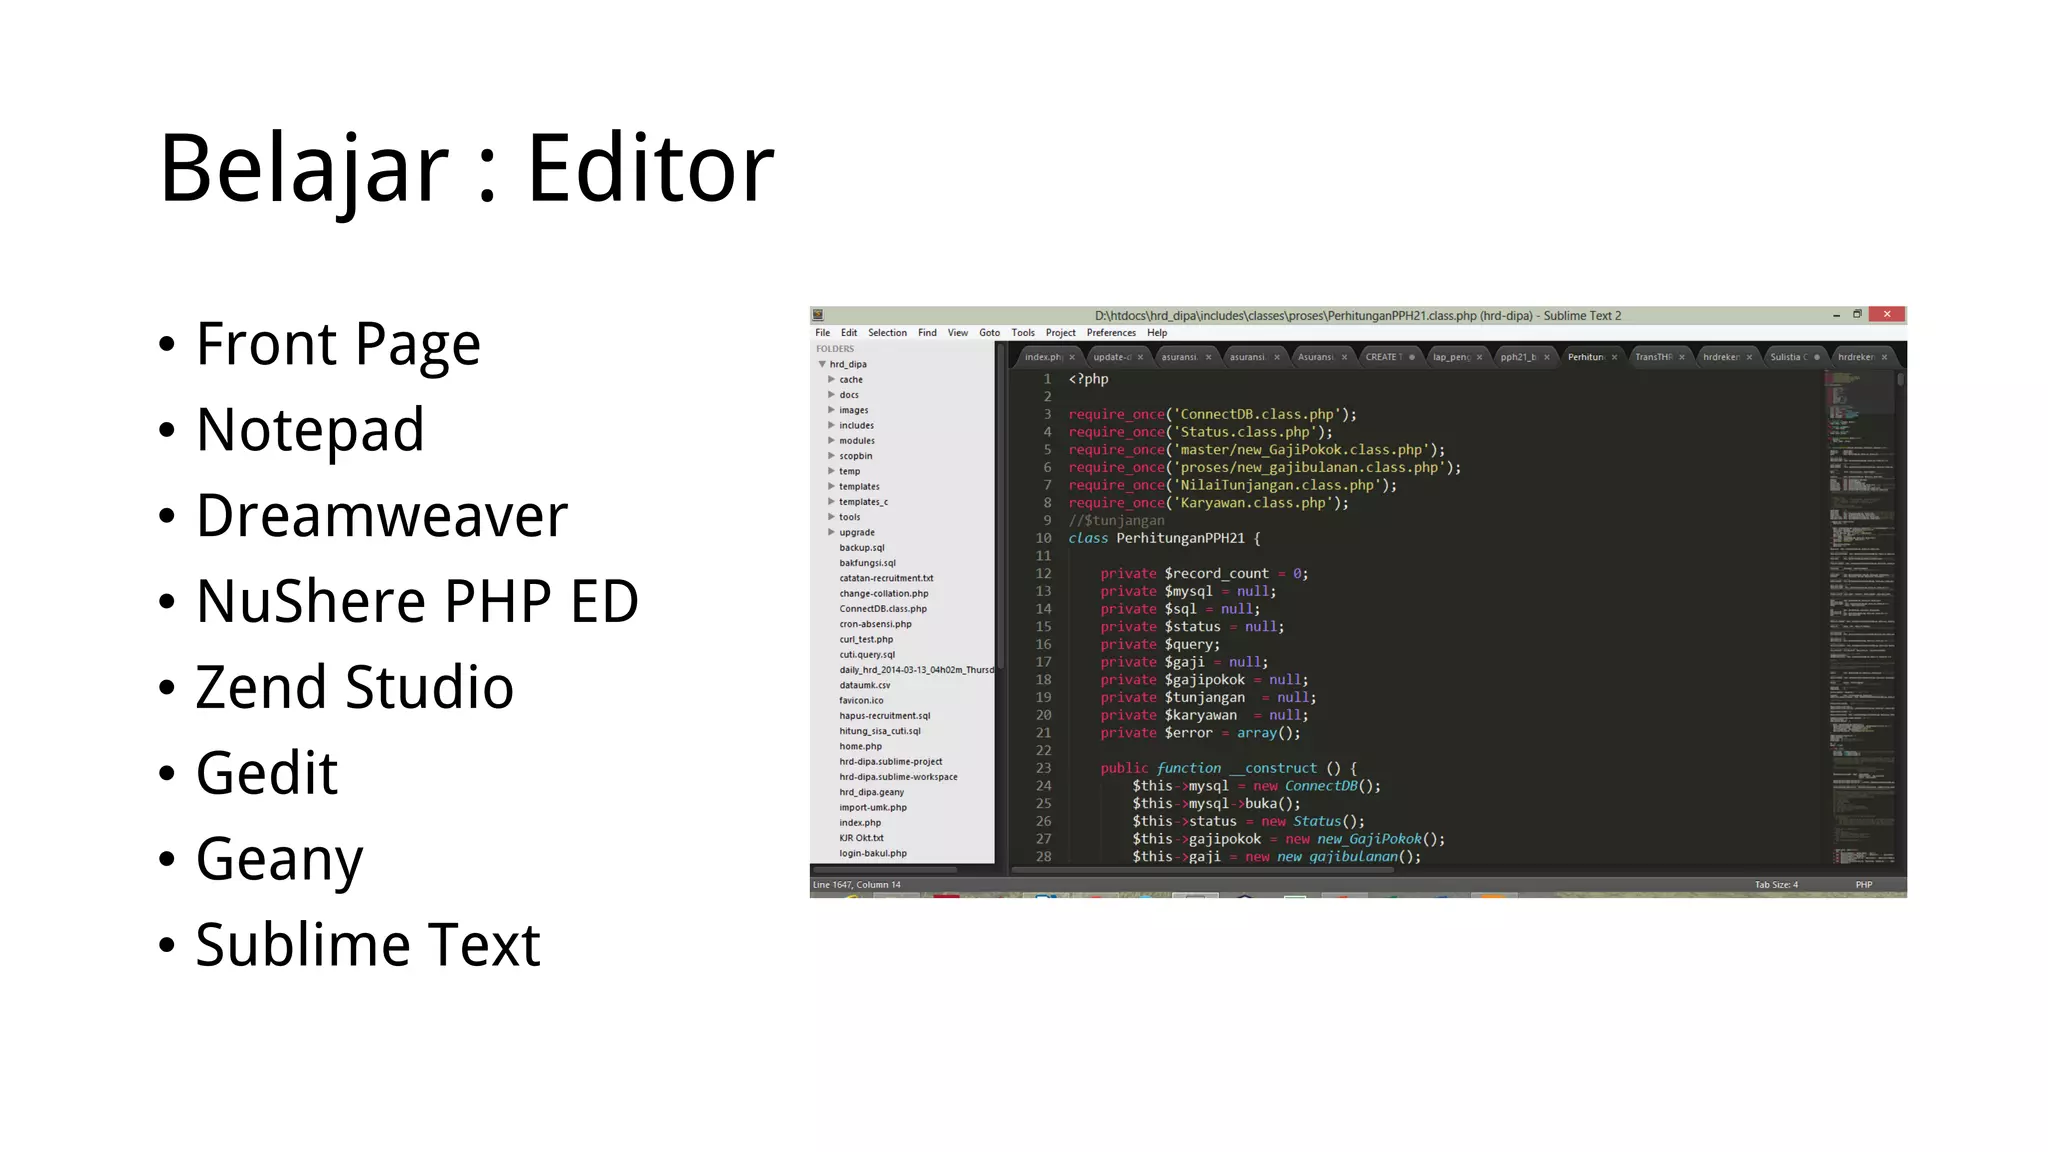Place cursor on line 10 class PerhitunganPPH21

pyautogui.click(x=1163, y=538)
